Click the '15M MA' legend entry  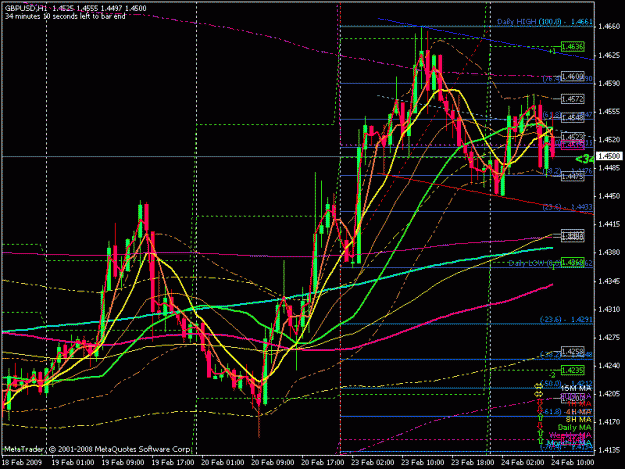click(x=576, y=389)
